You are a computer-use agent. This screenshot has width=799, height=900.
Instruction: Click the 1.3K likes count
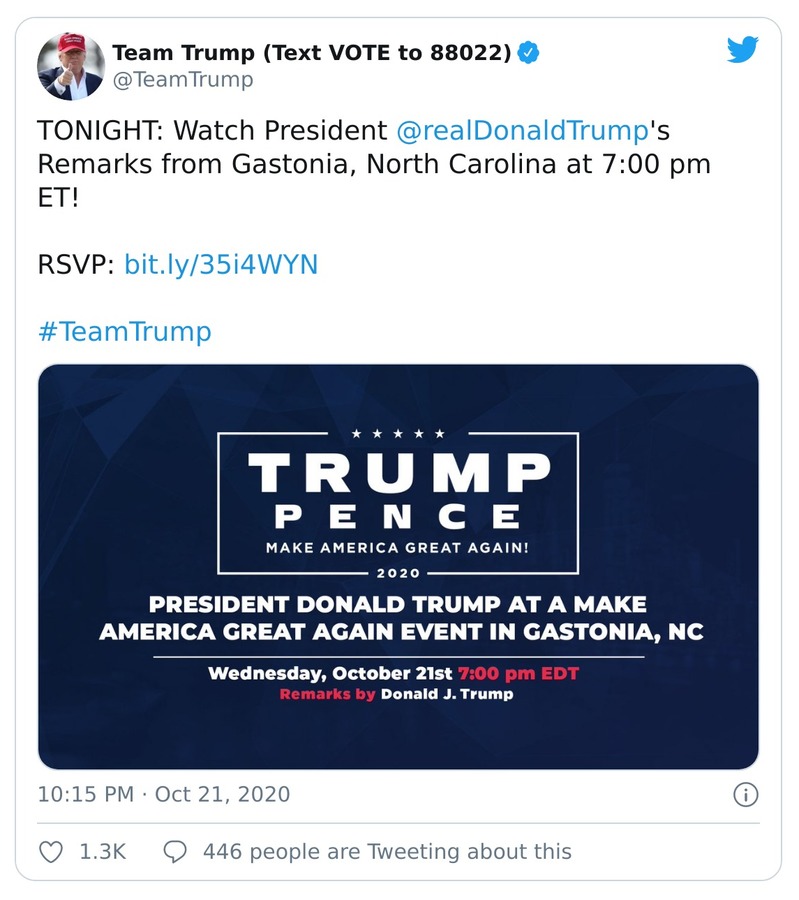[x=102, y=852]
